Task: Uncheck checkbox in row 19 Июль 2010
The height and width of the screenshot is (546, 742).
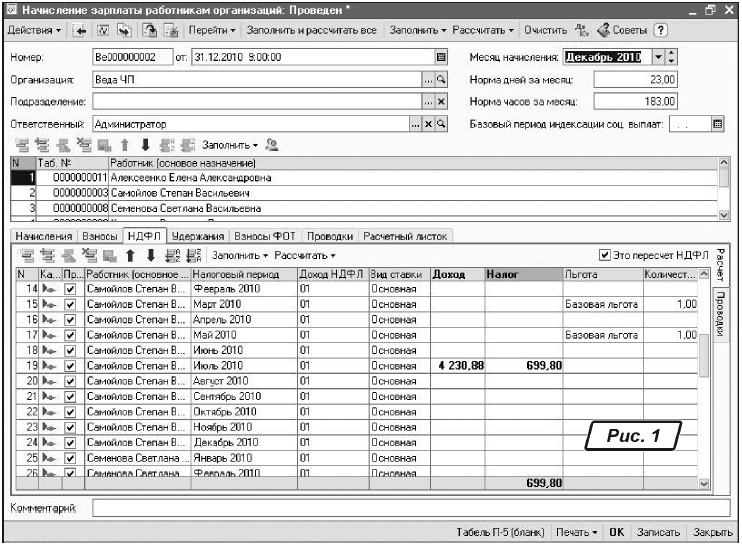Action: pos(69,366)
